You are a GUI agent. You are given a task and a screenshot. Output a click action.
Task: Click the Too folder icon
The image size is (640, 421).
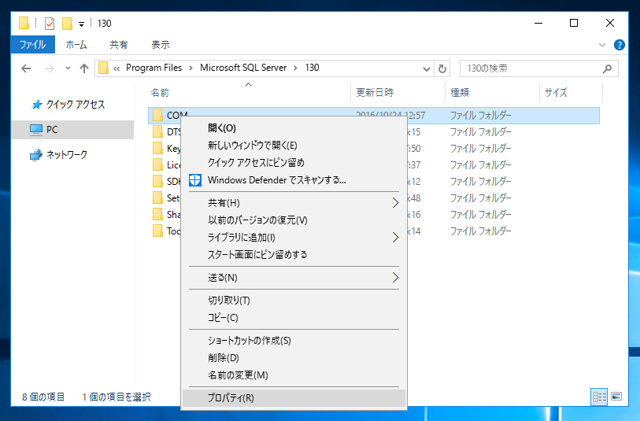158,231
